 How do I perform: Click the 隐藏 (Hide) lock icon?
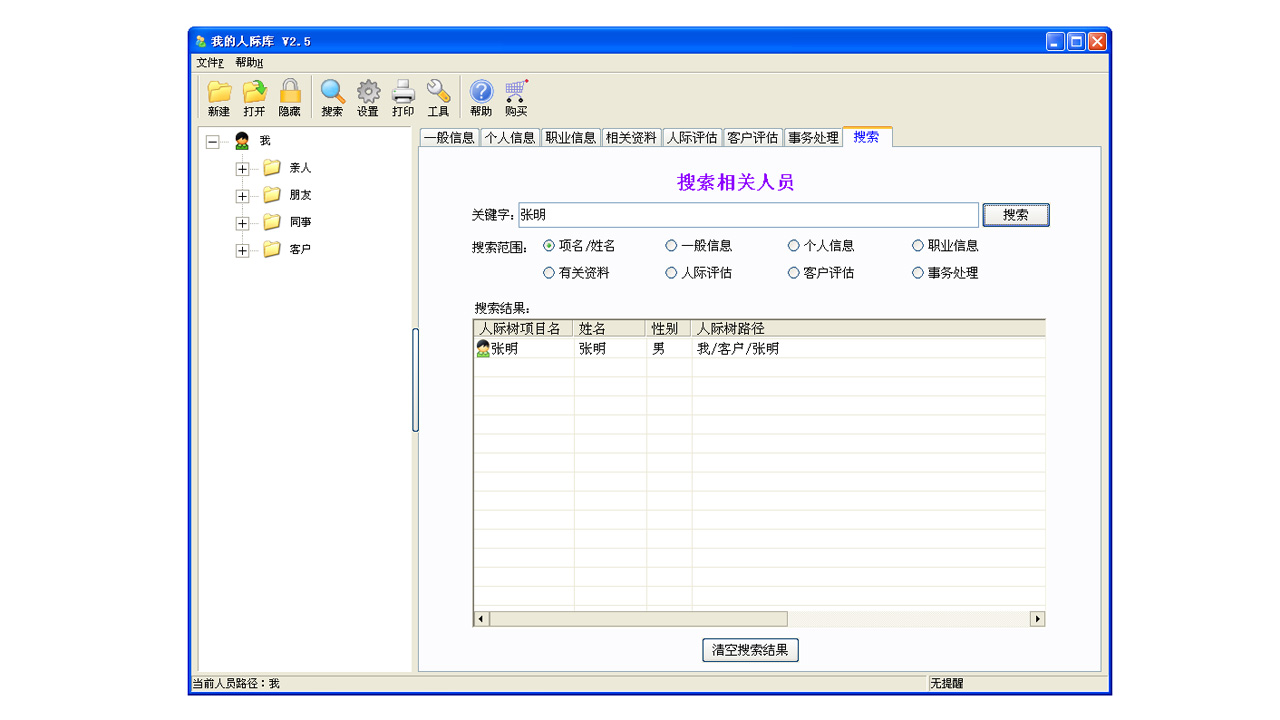[289, 93]
